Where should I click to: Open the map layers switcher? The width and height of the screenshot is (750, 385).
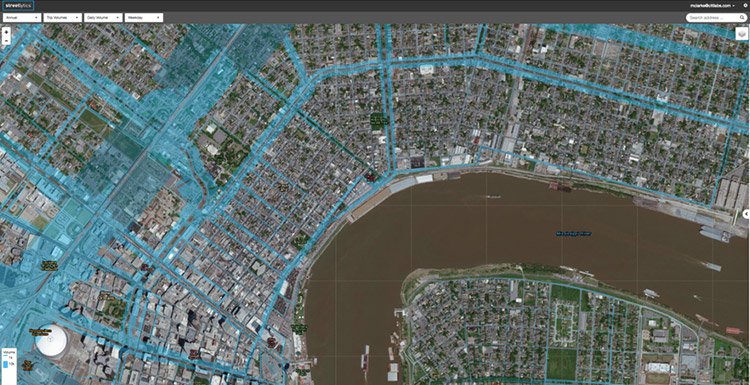tap(742, 33)
